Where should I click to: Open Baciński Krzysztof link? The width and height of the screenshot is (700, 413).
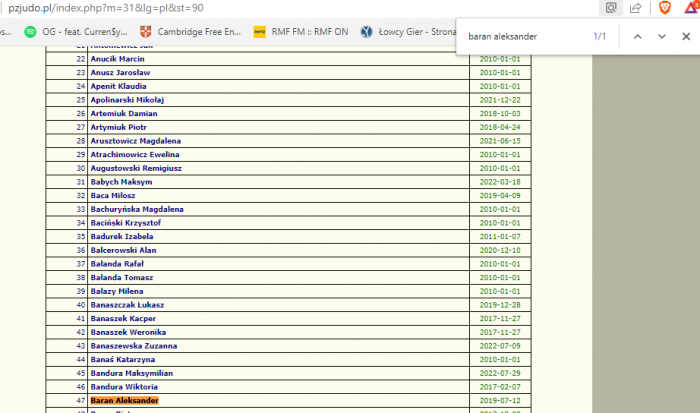(x=125, y=223)
